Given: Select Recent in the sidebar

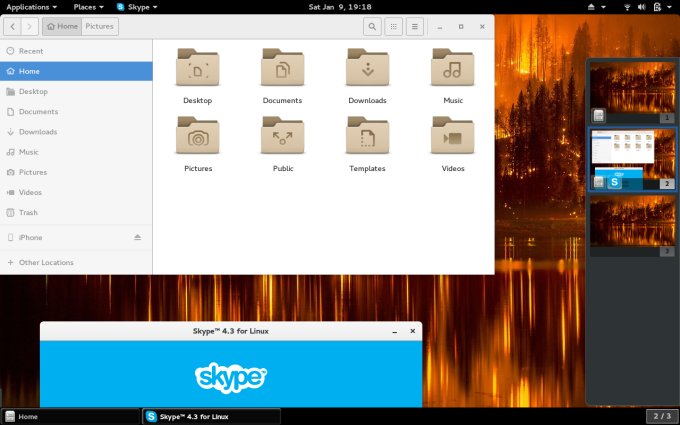Looking at the screenshot, I should (x=76, y=51).
